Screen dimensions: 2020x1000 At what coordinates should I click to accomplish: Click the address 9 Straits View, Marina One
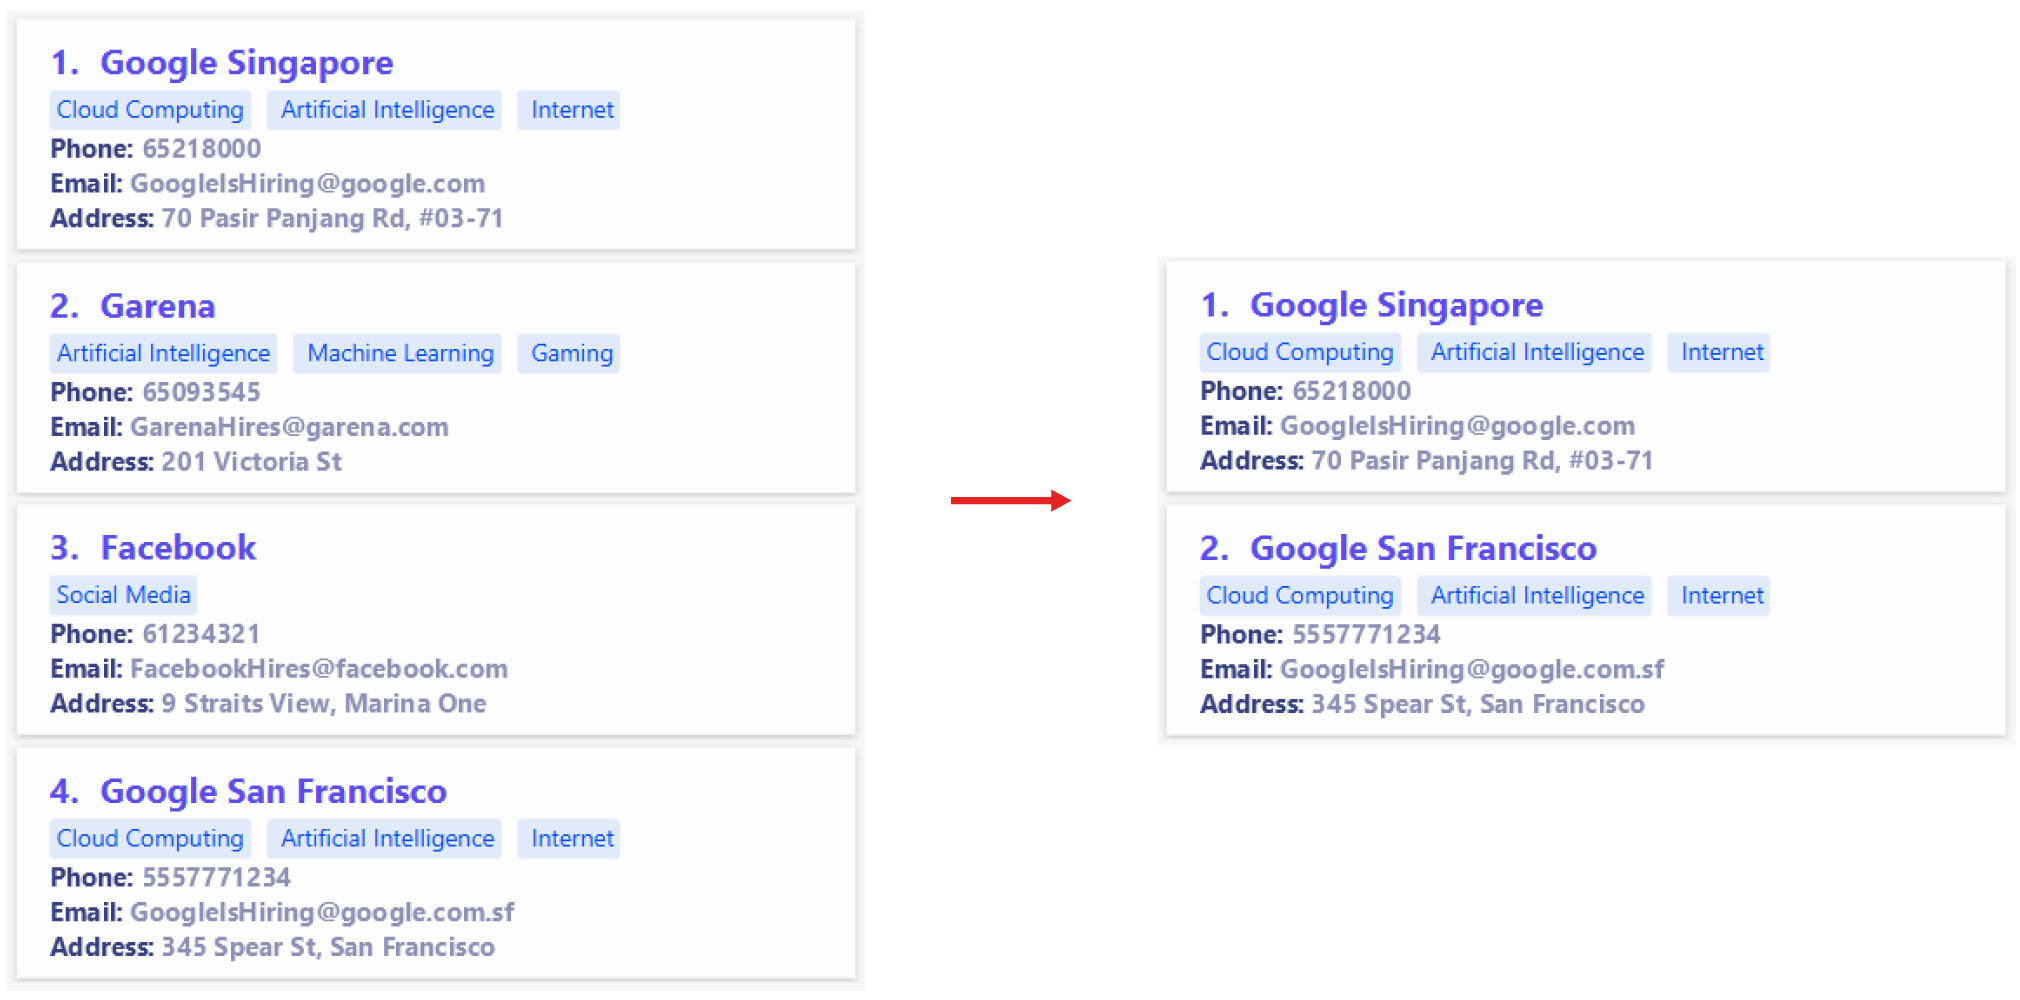point(324,704)
